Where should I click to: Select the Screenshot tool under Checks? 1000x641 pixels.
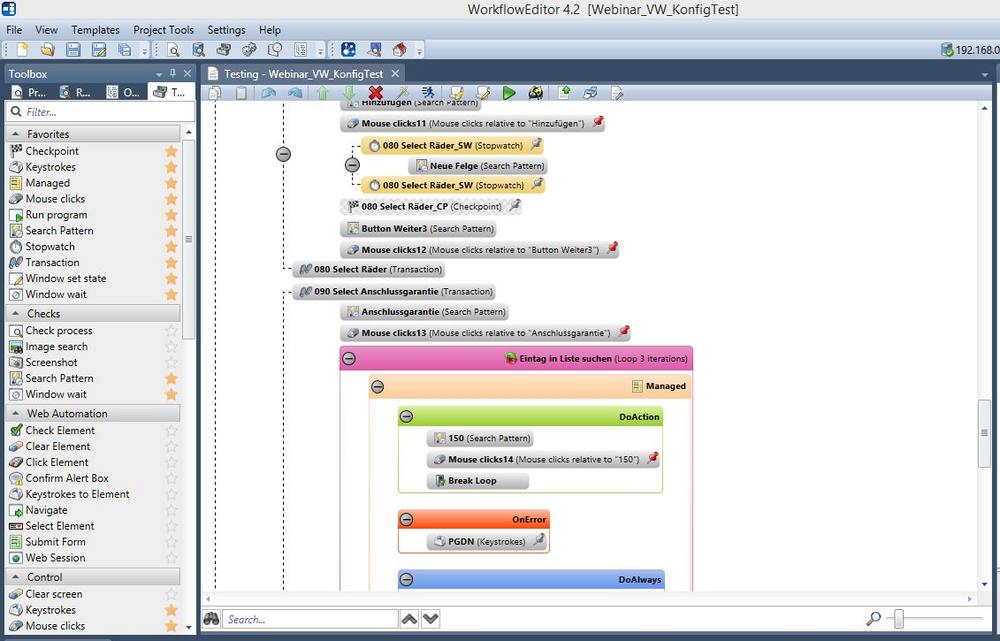[51, 363]
